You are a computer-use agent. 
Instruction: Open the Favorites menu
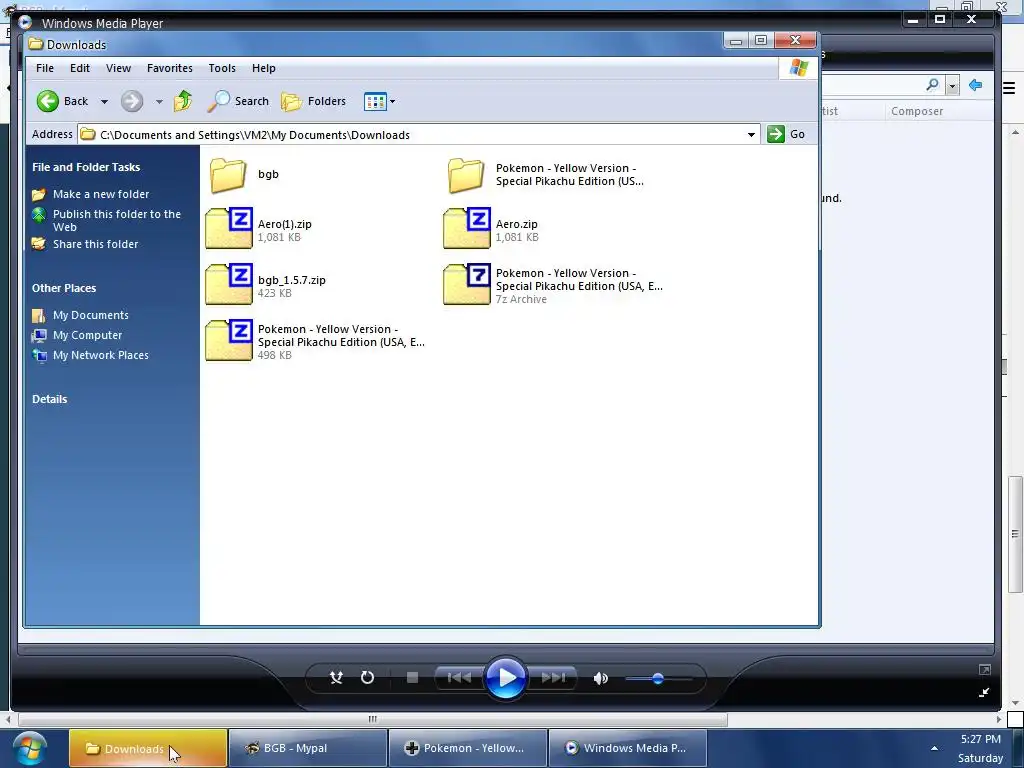coord(170,68)
